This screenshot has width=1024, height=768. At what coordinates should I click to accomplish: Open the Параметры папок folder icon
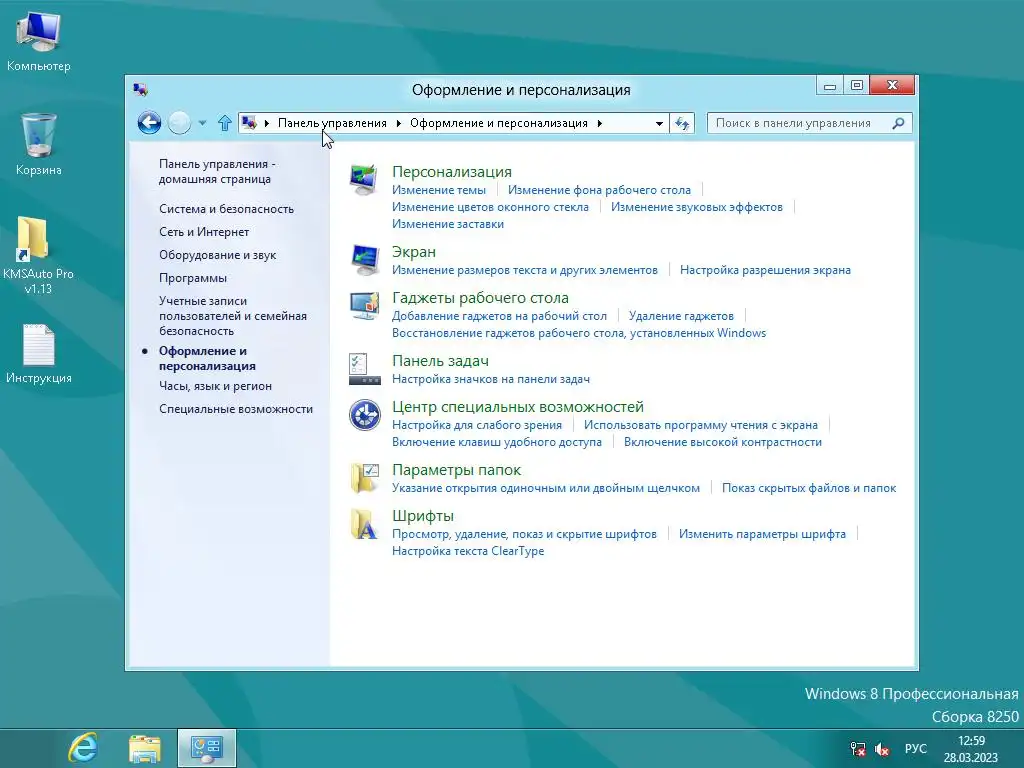(x=364, y=477)
